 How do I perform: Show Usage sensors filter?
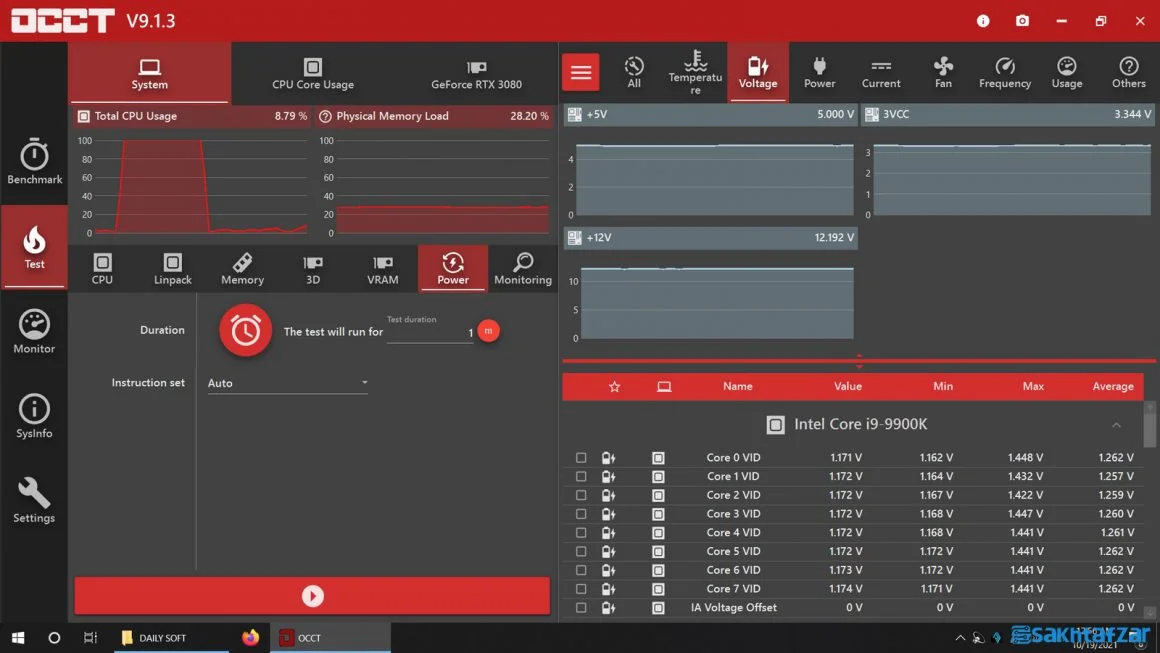[x=1067, y=72]
